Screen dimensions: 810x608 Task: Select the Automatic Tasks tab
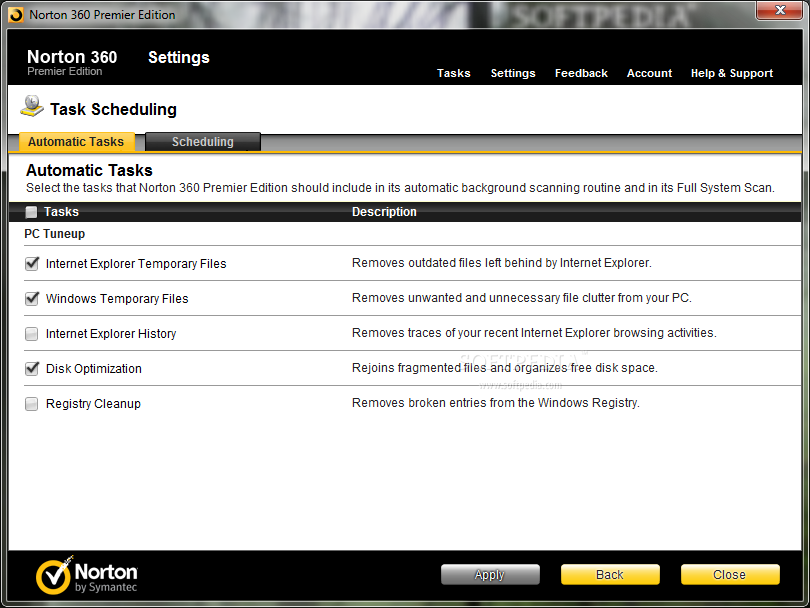76,142
